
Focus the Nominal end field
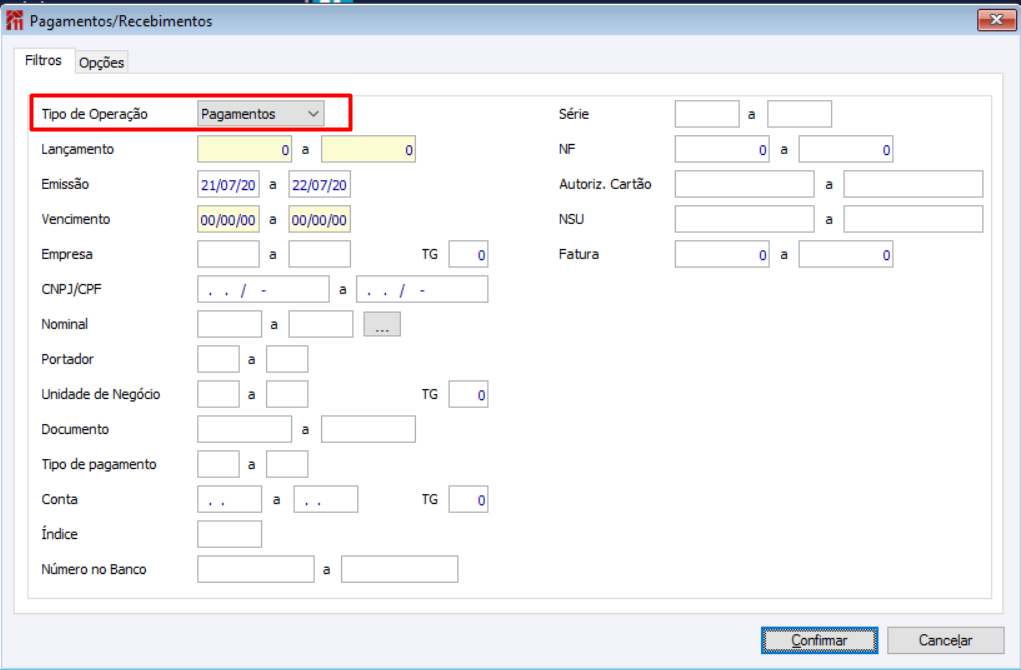pyautogui.click(x=320, y=324)
